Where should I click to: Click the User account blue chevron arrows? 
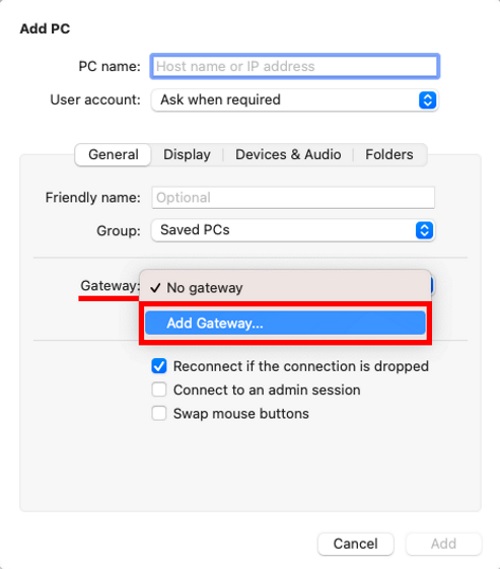(x=427, y=100)
